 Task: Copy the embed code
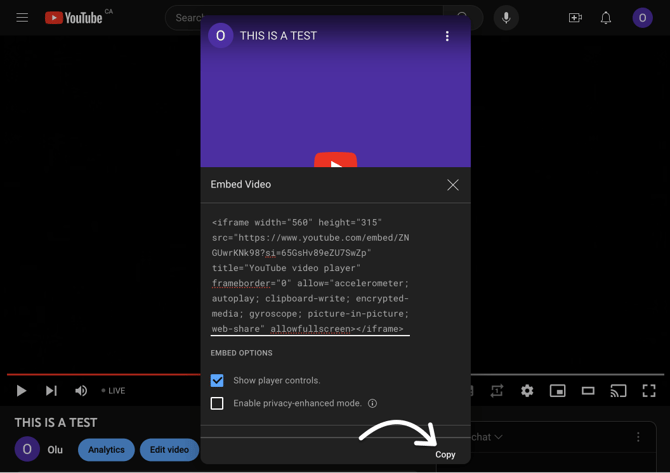point(445,454)
